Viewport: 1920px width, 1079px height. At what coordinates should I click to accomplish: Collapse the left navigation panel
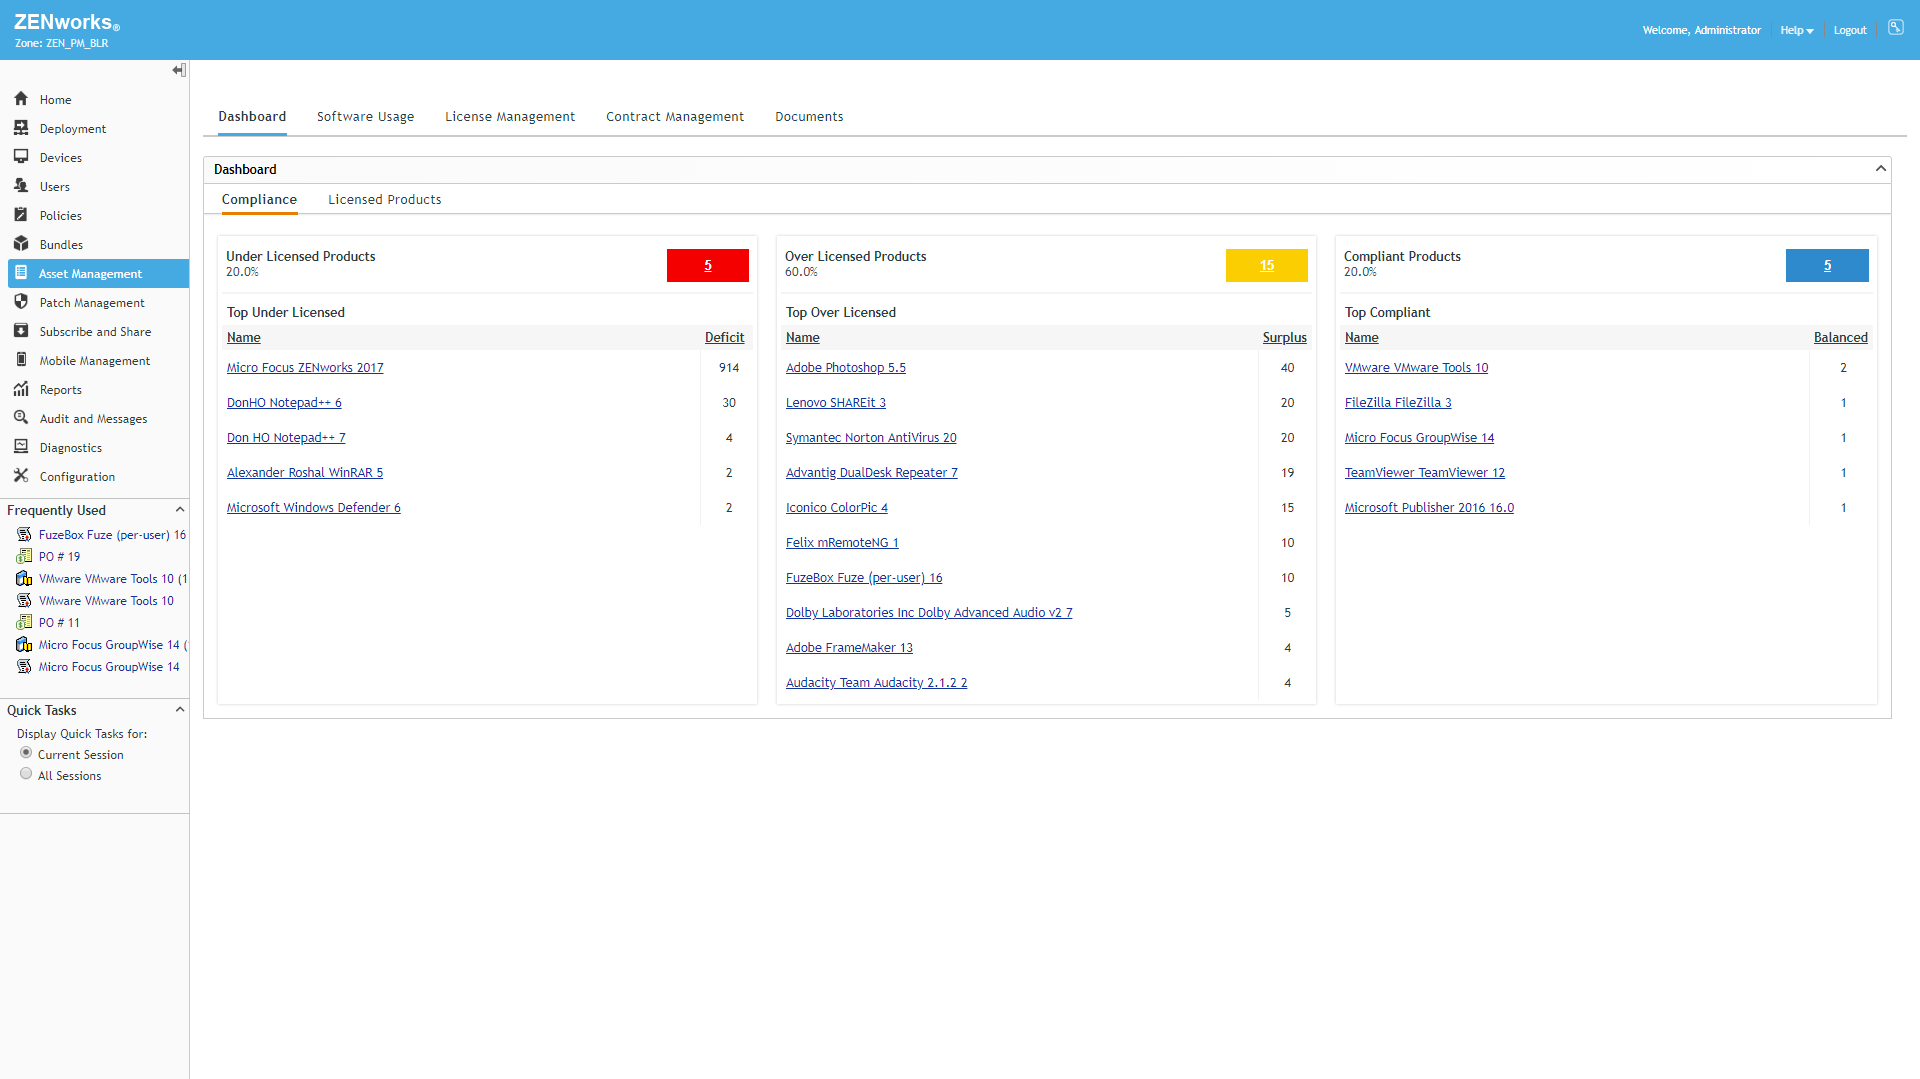click(x=179, y=70)
